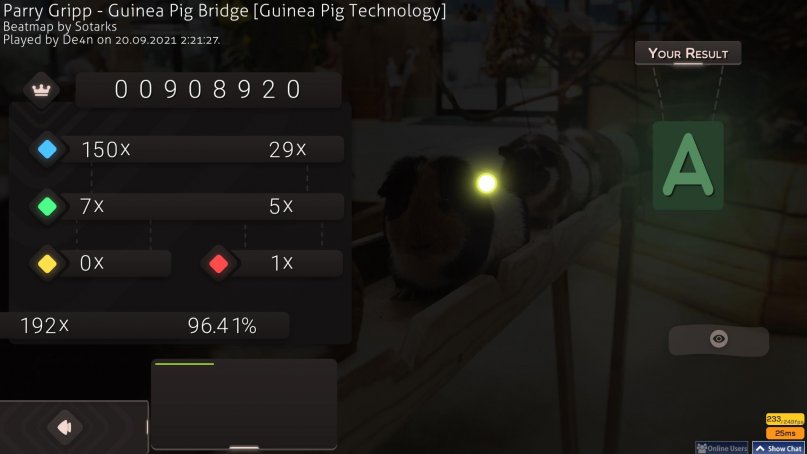The height and width of the screenshot is (454, 807).
Task: Click the 25ms latency indicator
Action: click(x=784, y=433)
